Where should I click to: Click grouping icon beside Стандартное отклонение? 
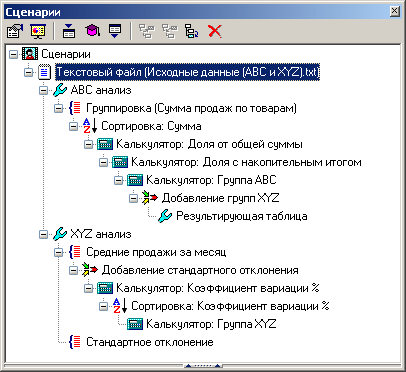(x=75, y=342)
